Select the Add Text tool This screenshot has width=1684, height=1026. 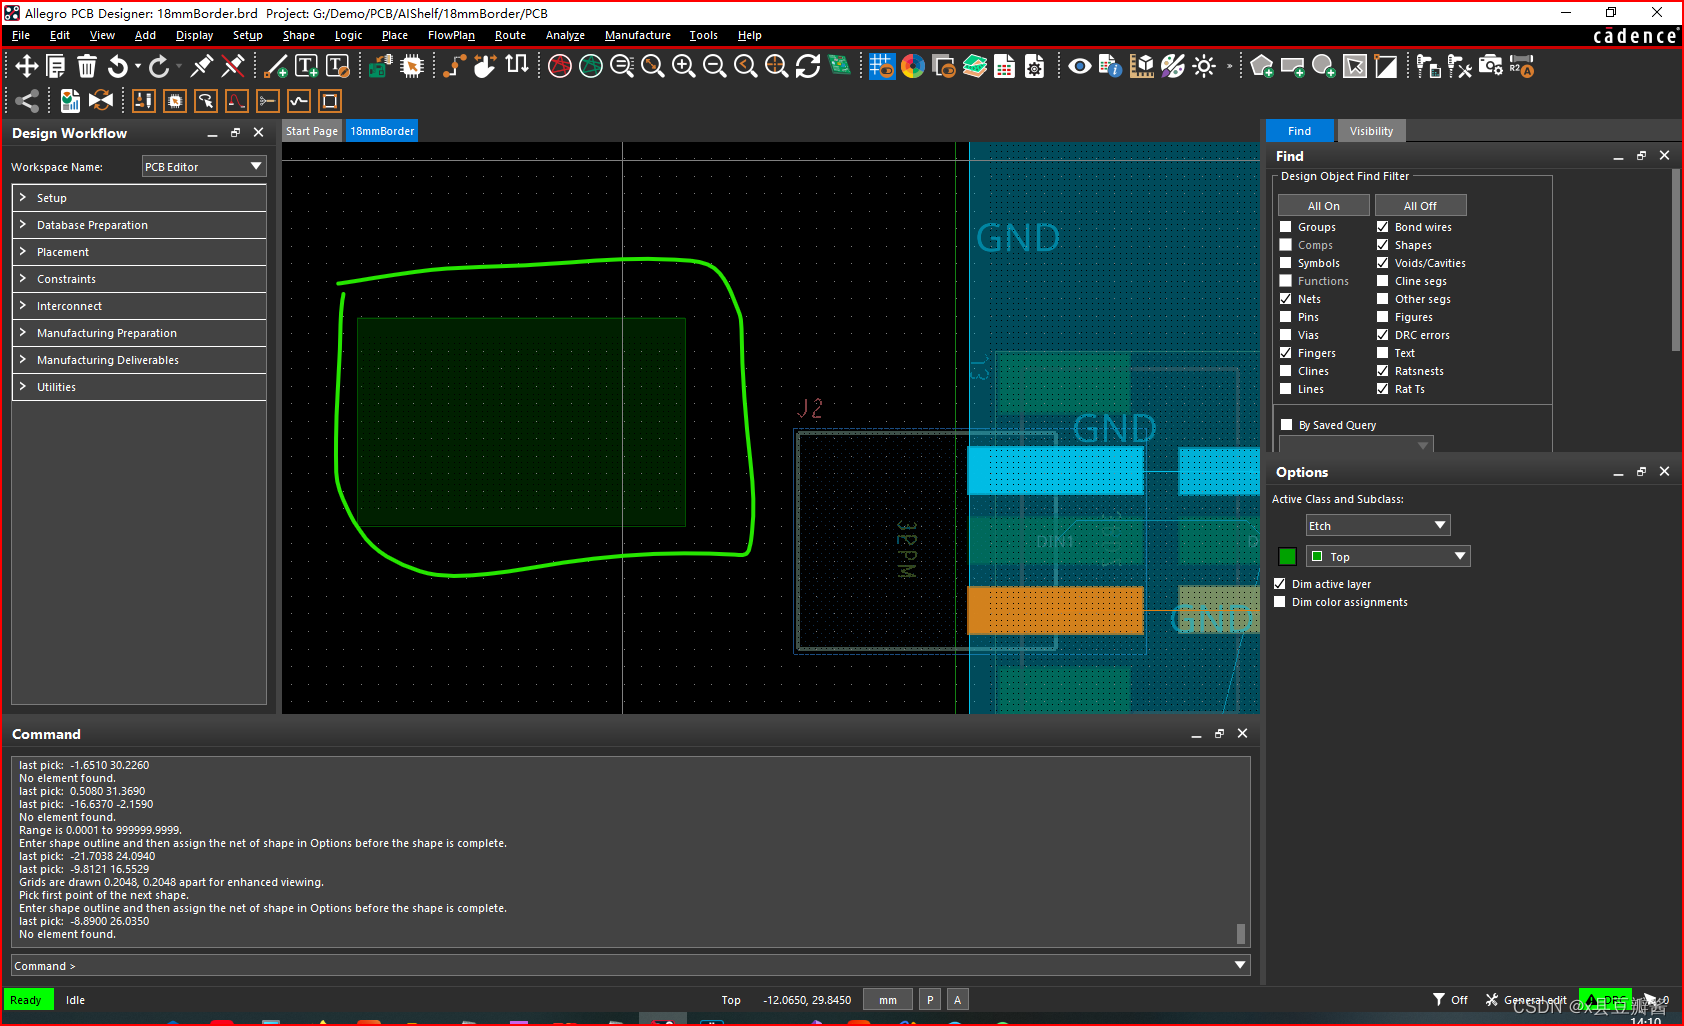(307, 66)
